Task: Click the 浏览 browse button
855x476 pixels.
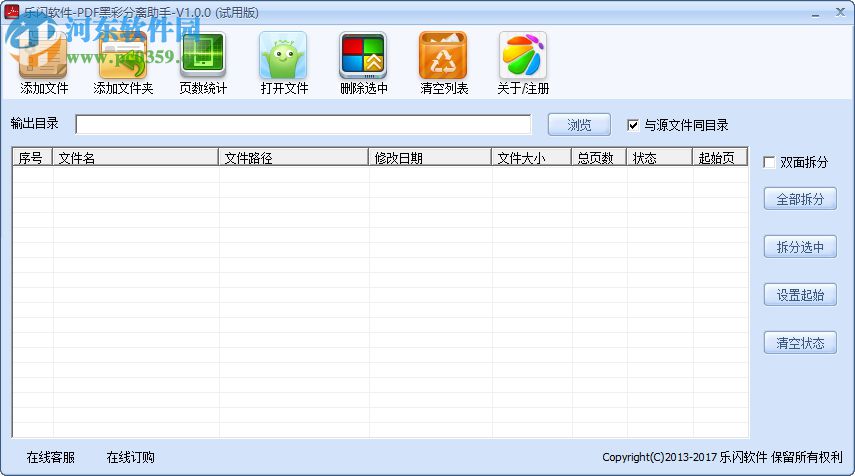Action: (579, 125)
